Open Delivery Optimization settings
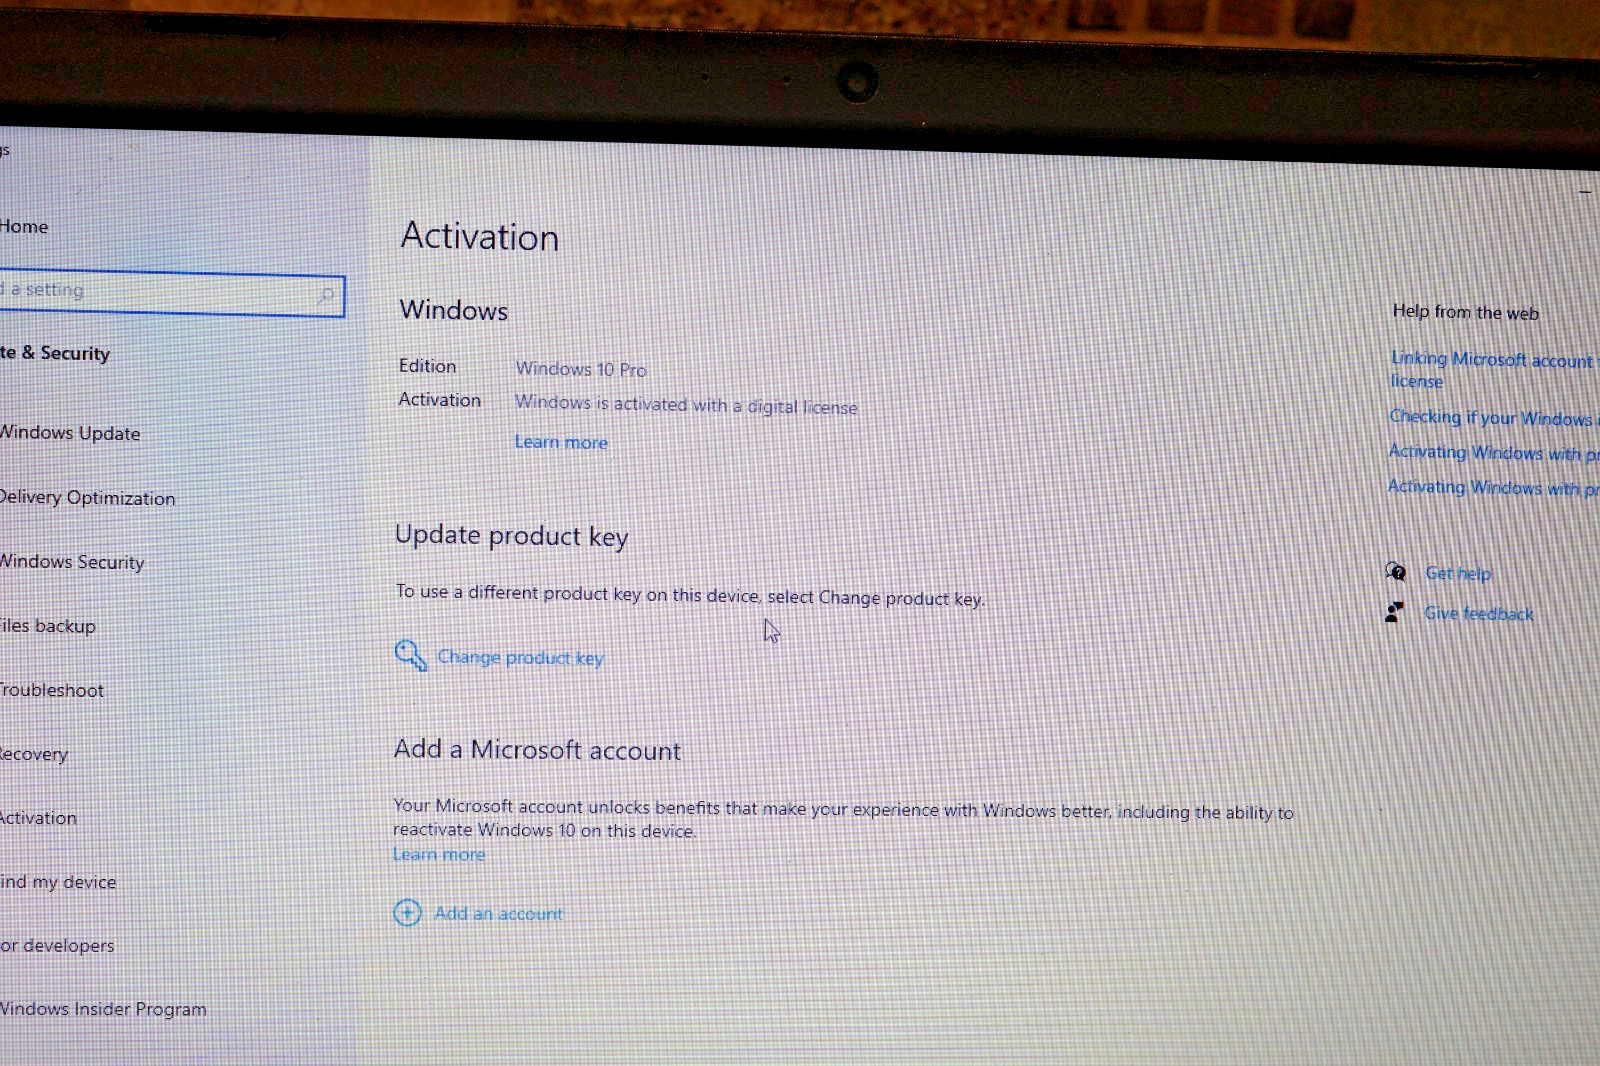The width and height of the screenshot is (1600, 1066). coord(87,498)
